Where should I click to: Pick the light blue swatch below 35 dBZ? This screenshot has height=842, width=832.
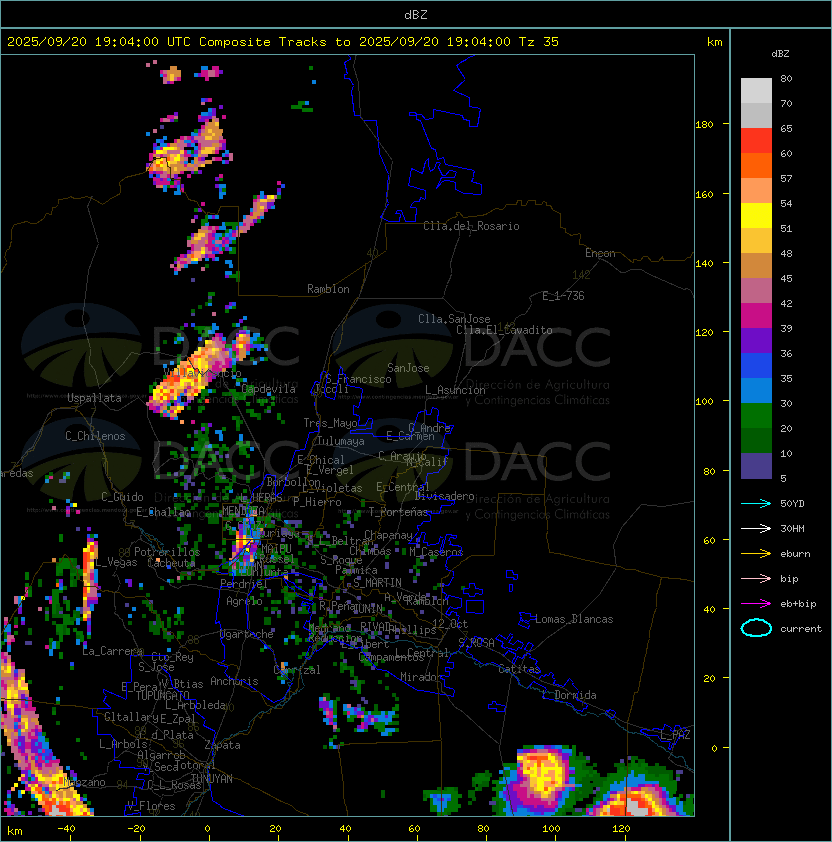[756, 390]
